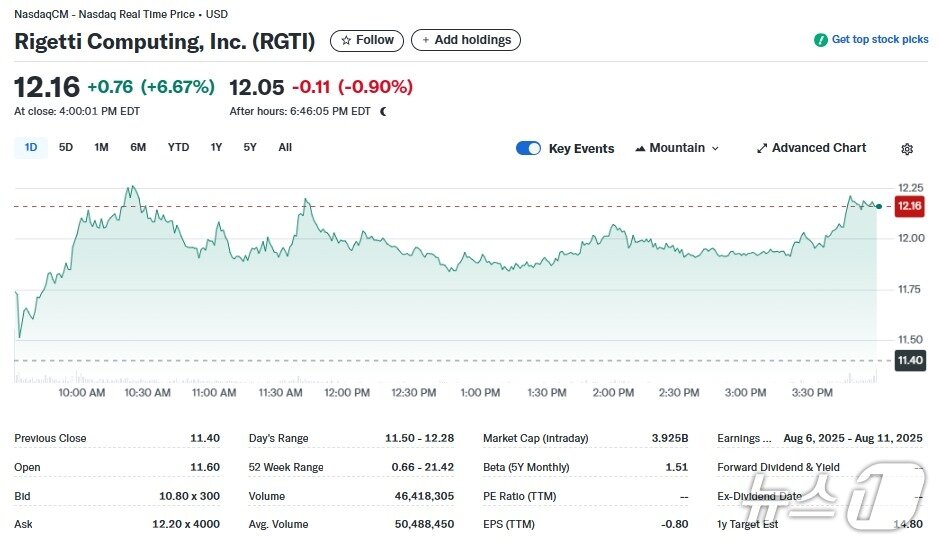The width and height of the screenshot is (939, 544).
Task: Click the 11.40 previous close chart label
Action: (x=910, y=360)
